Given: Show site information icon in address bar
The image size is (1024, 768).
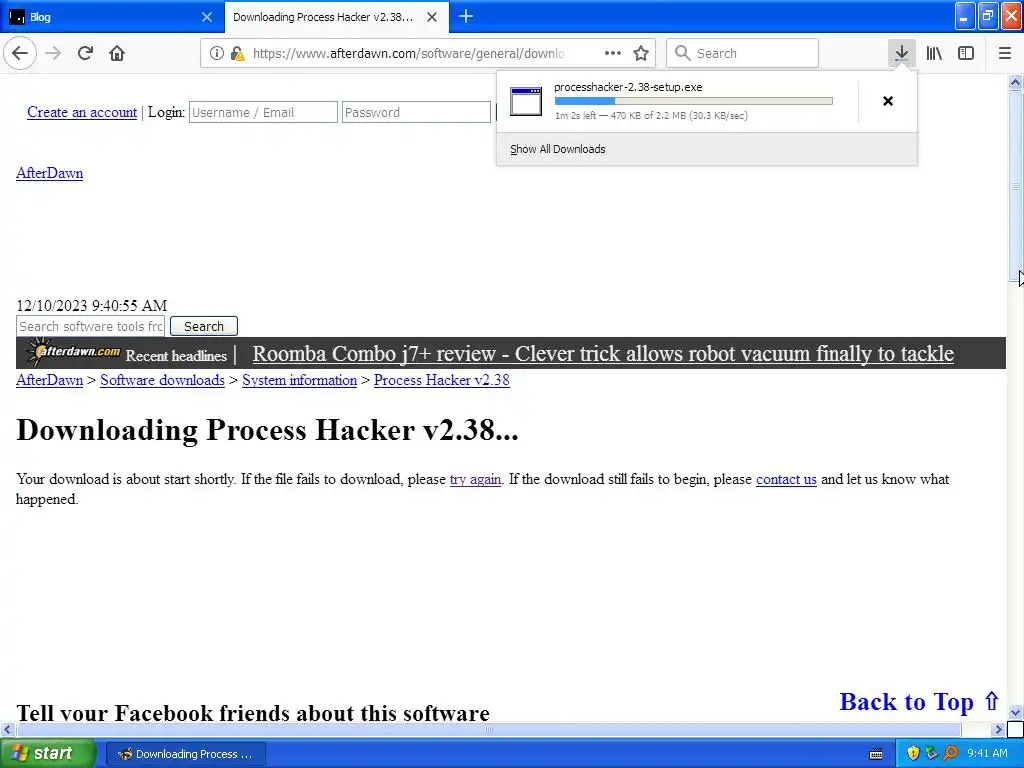Looking at the screenshot, I should (x=216, y=53).
